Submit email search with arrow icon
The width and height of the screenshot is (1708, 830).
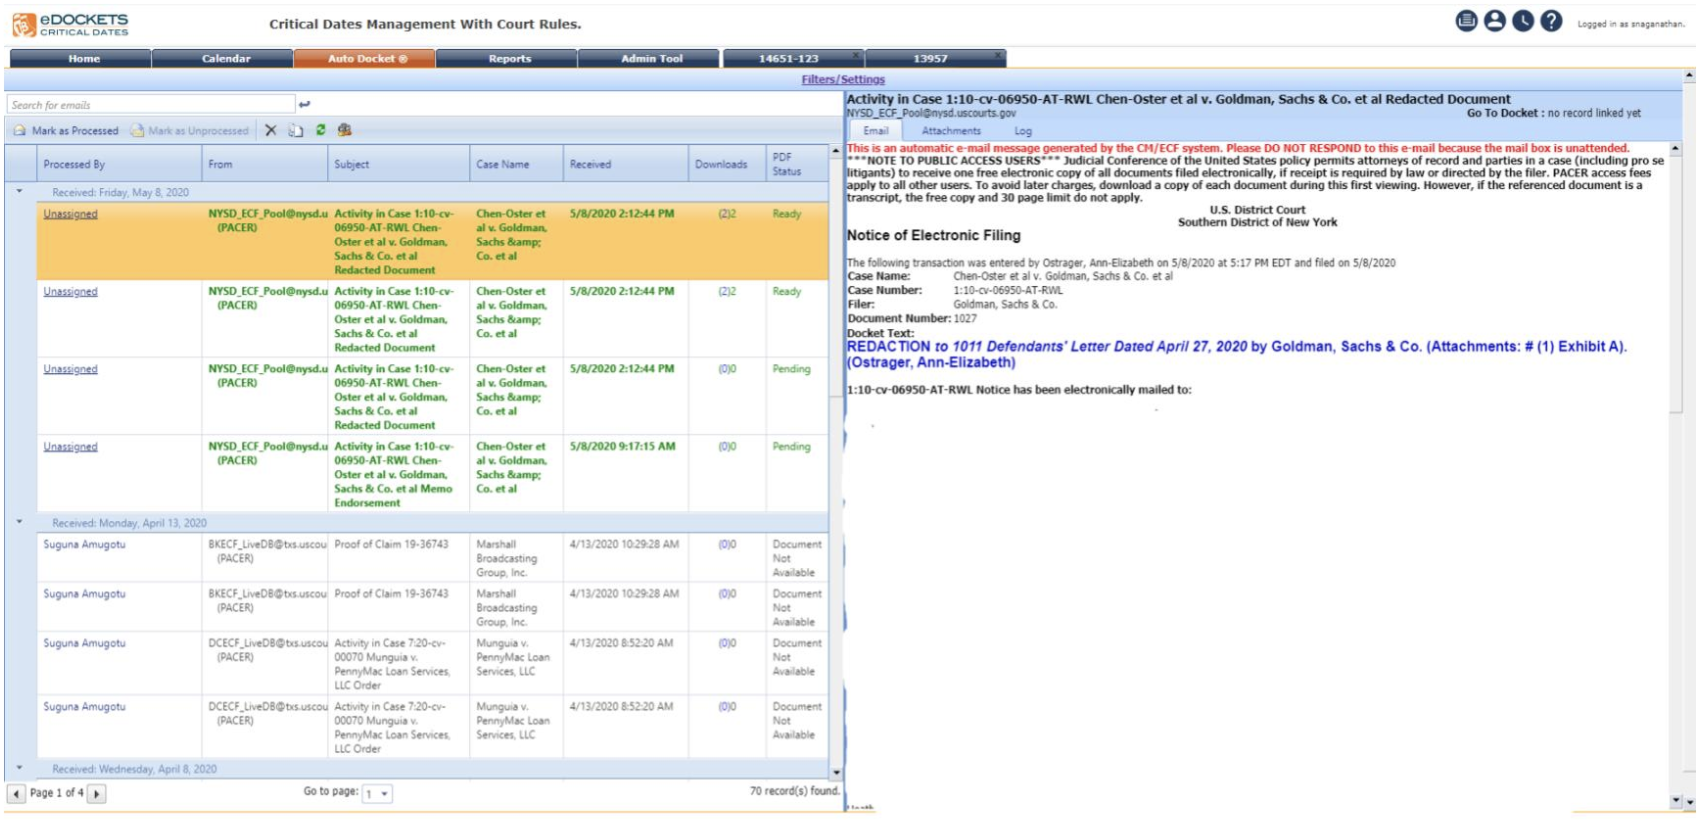304,104
